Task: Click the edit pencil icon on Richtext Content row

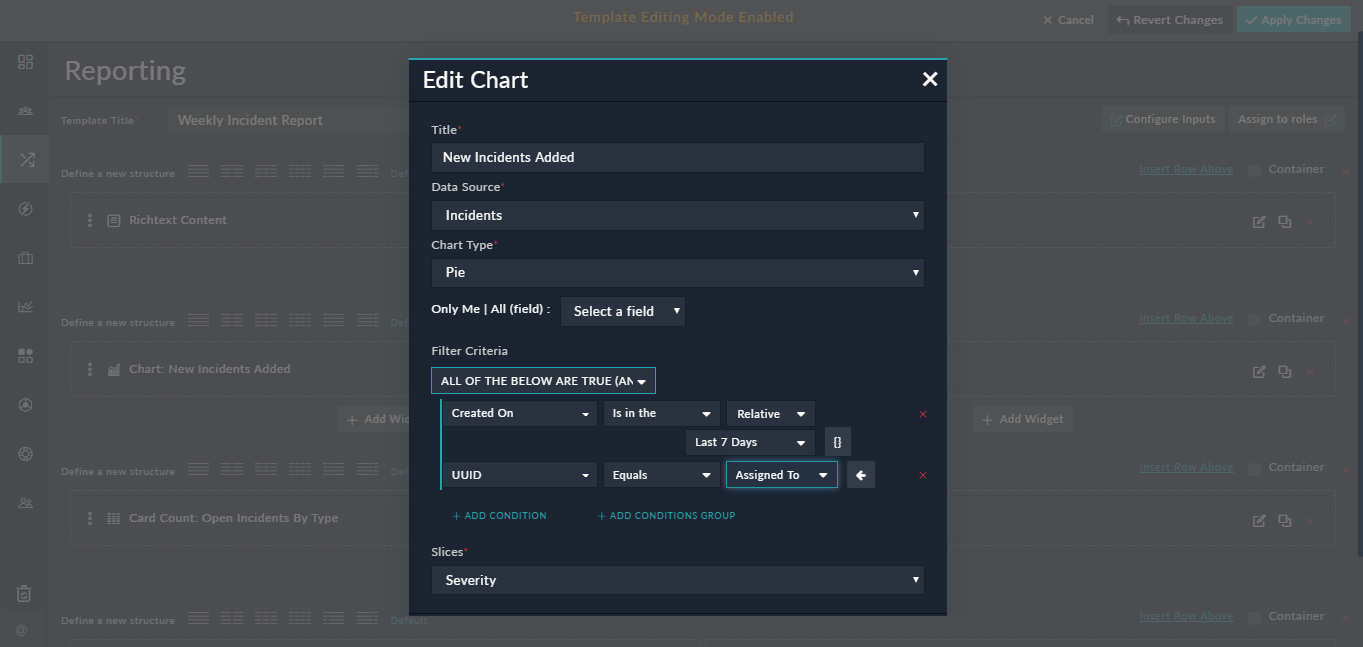Action: coord(1259,221)
